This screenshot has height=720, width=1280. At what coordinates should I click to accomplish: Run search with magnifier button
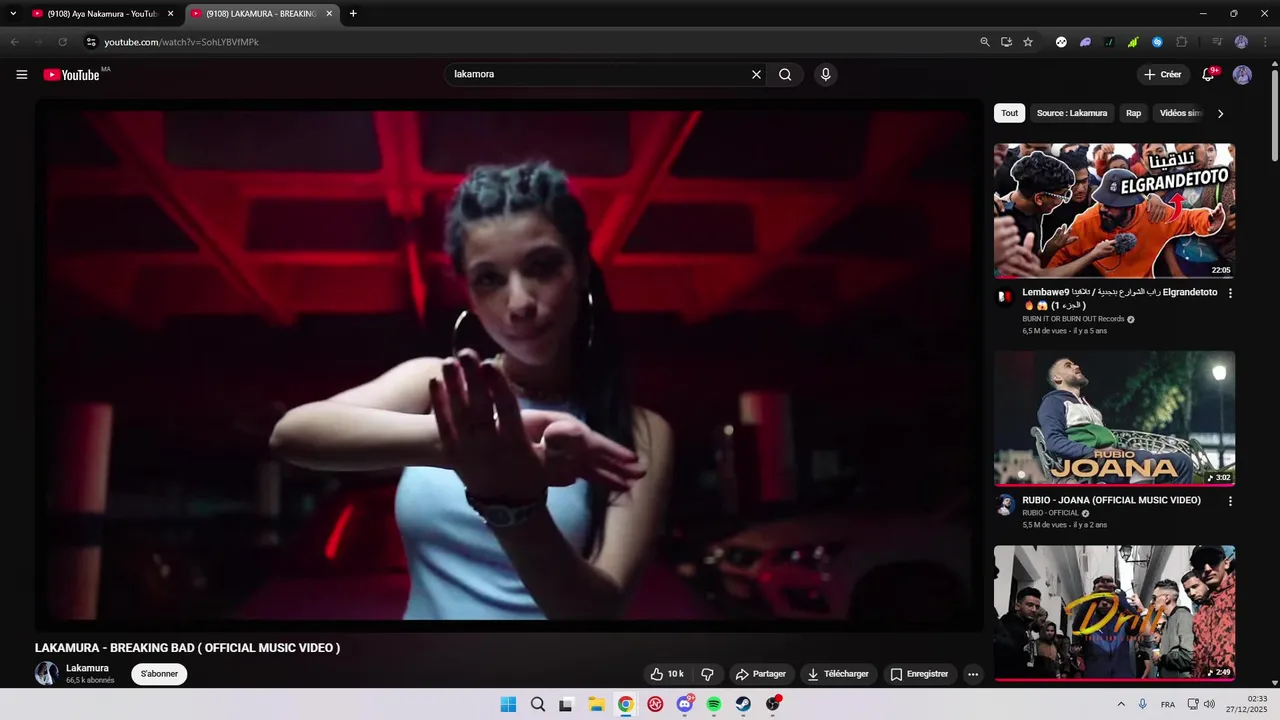point(785,74)
